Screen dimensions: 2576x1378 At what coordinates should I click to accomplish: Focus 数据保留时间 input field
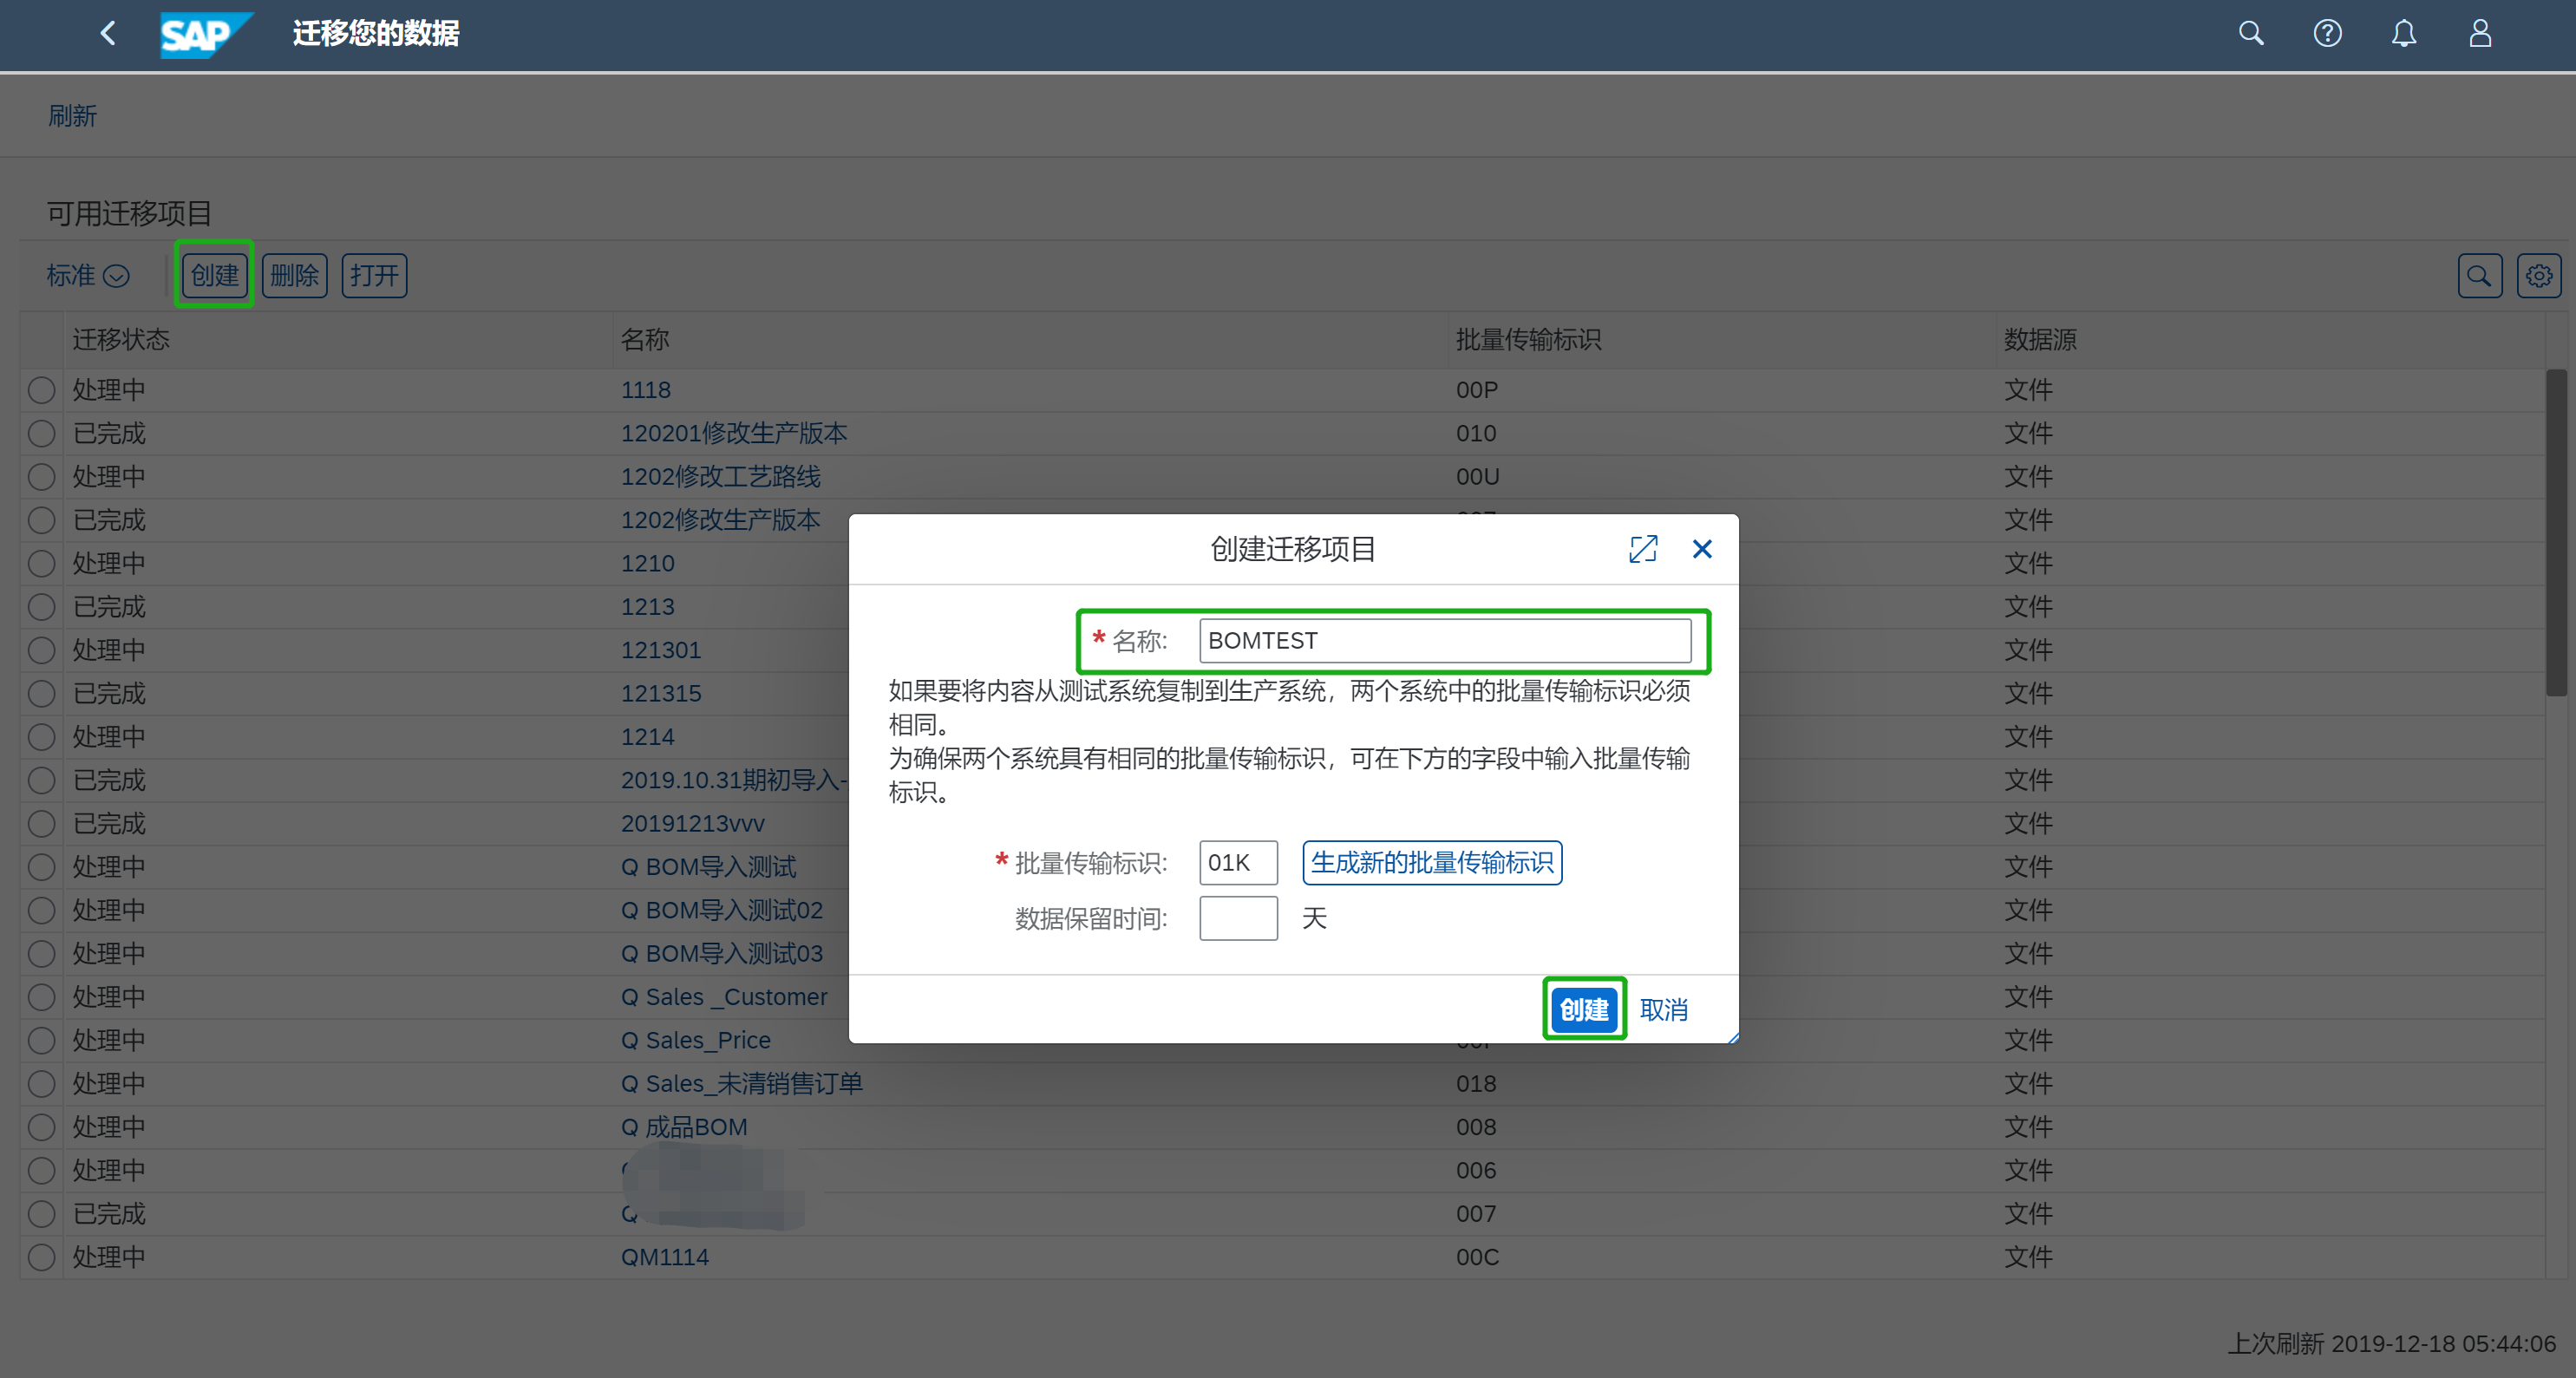point(1237,918)
